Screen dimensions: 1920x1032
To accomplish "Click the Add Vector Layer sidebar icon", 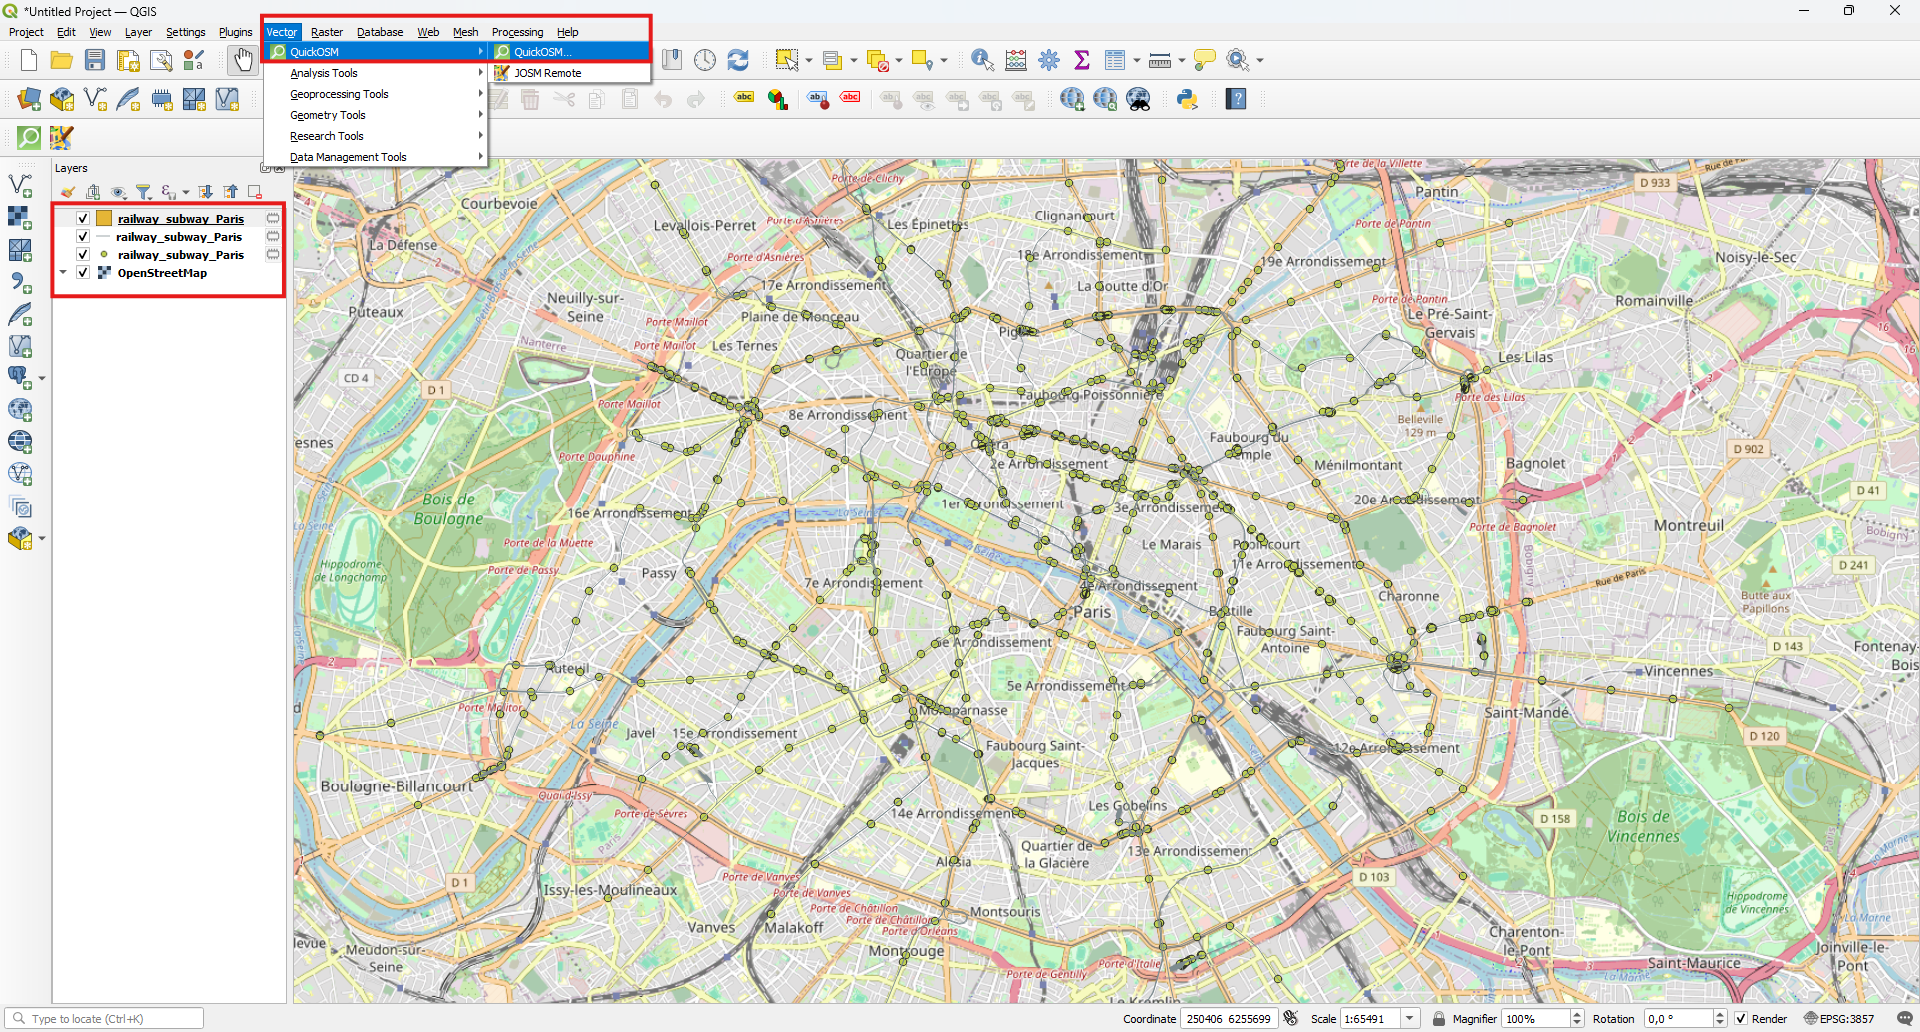I will 20,185.
